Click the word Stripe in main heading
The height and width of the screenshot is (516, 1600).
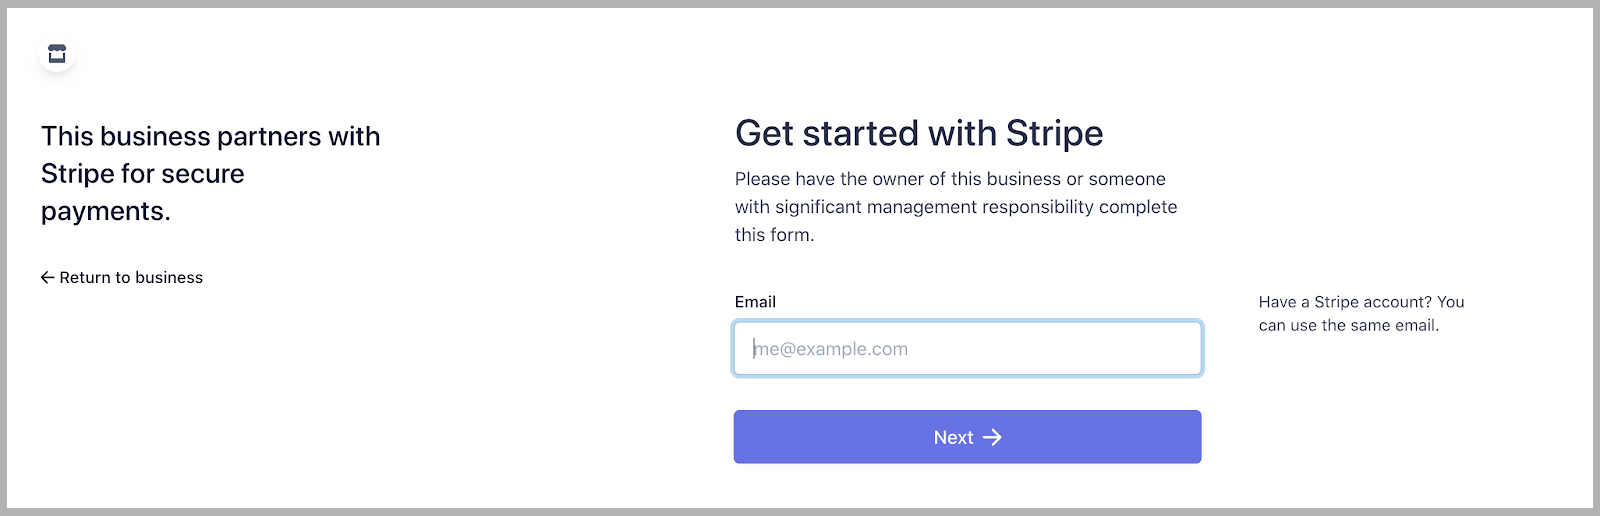point(1054,133)
